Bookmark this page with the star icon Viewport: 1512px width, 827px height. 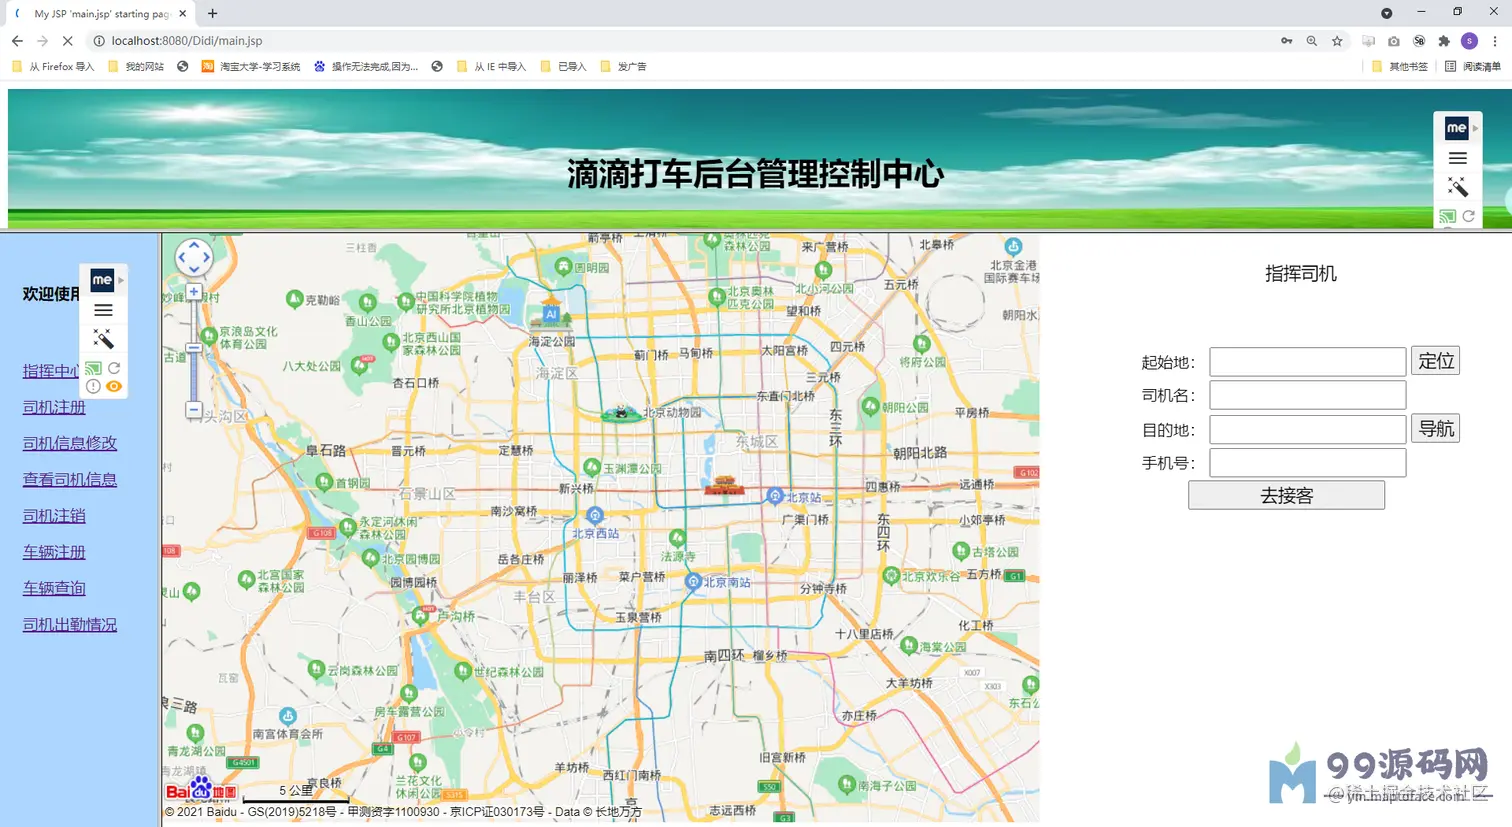[x=1337, y=41]
